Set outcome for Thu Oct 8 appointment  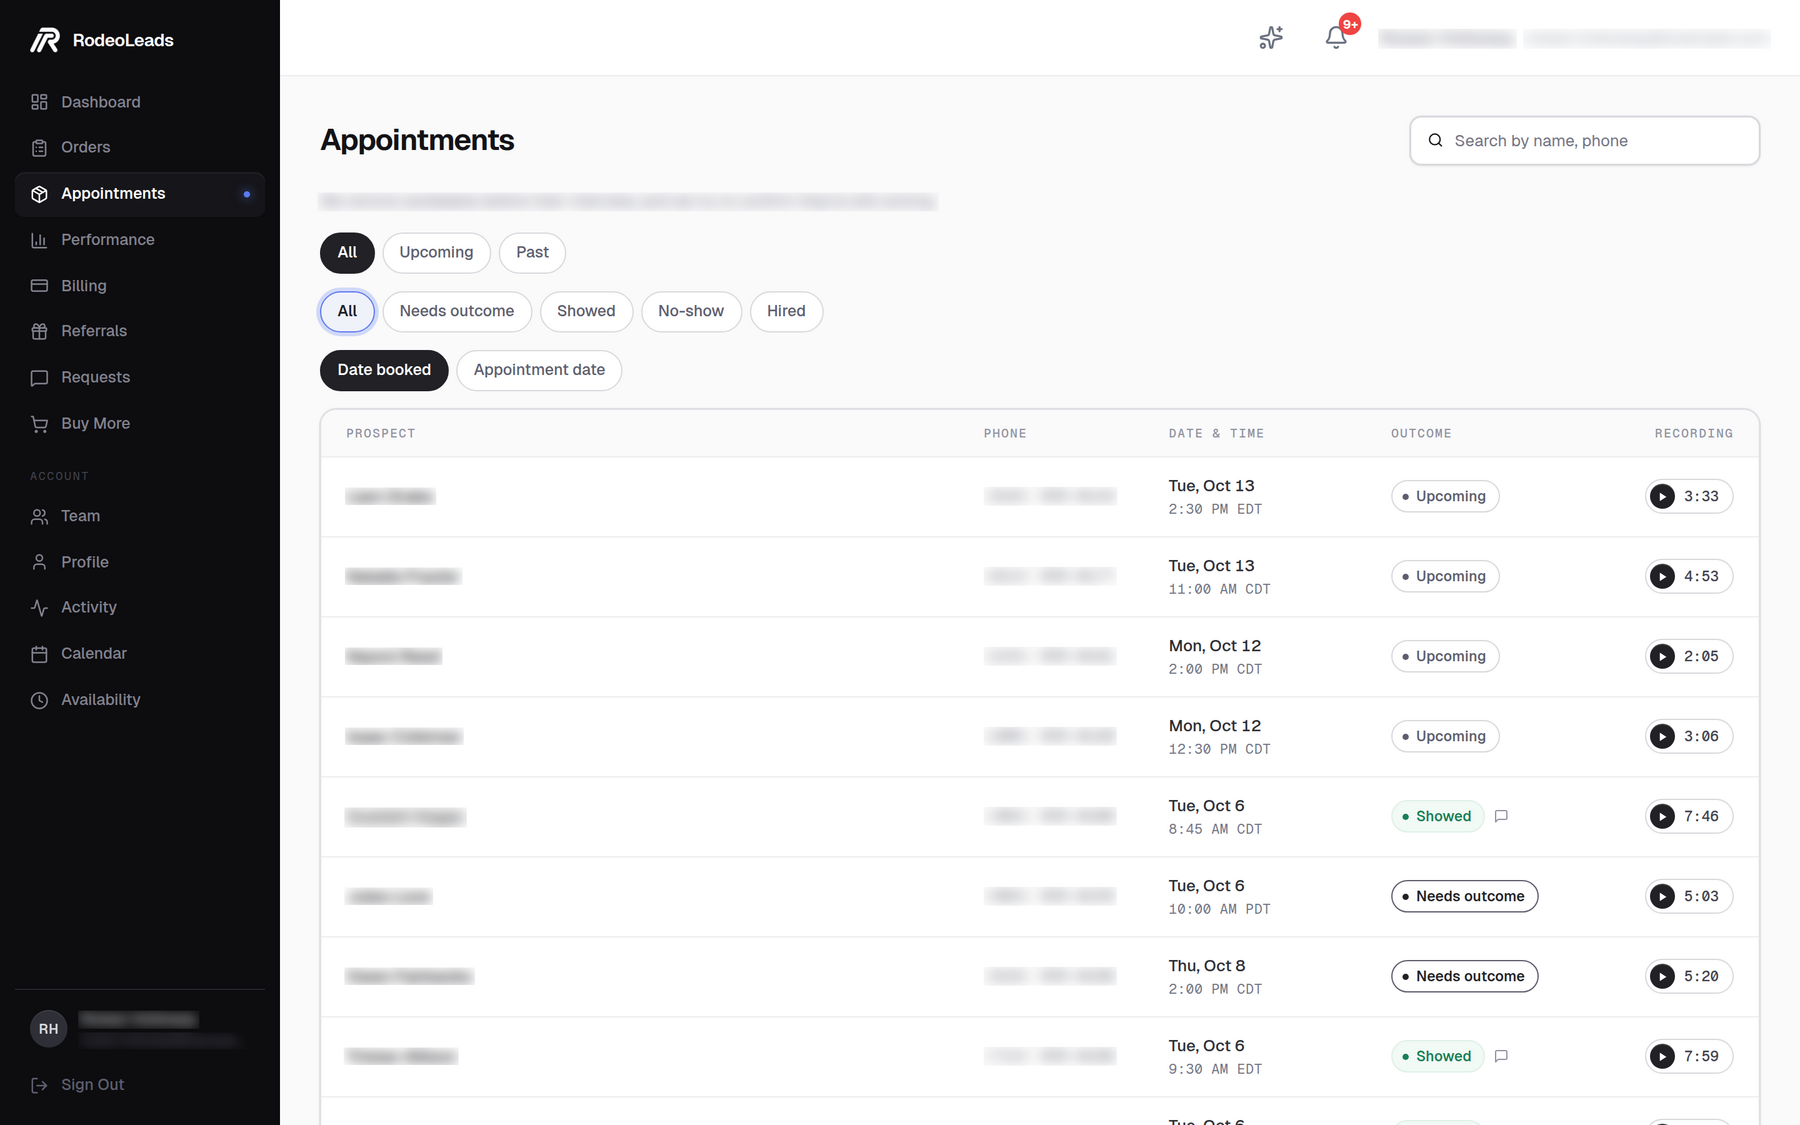pyautogui.click(x=1464, y=976)
